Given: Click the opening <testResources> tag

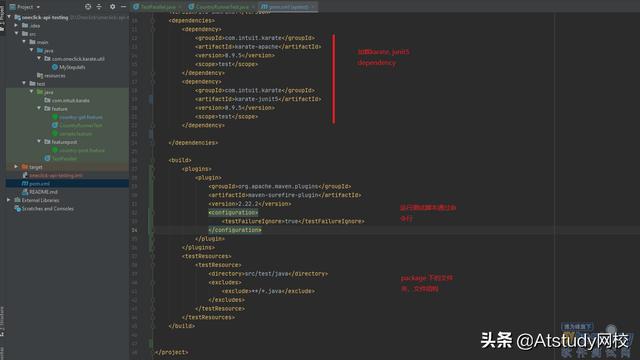Looking at the screenshot, I should pyautogui.click(x=207, y=256).
